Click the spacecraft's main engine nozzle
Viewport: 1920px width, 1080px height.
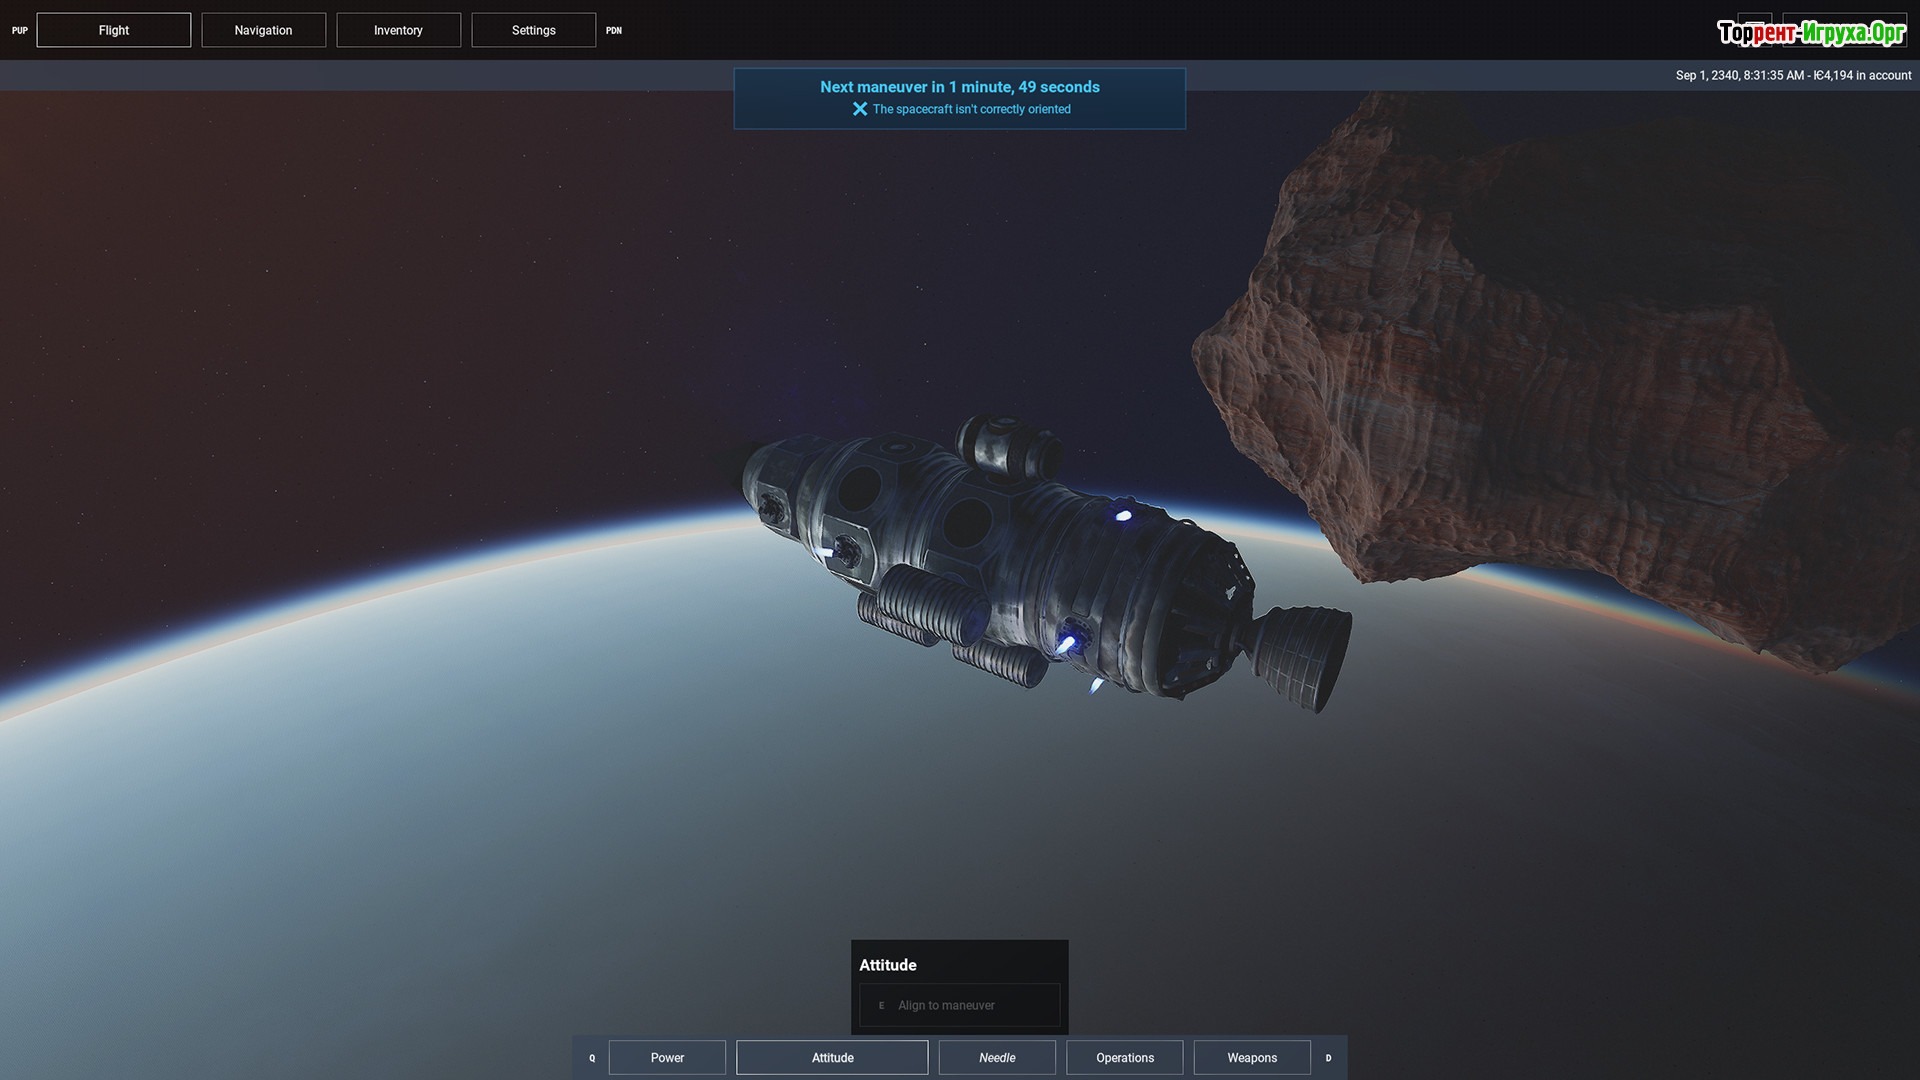pos(1305,655)
